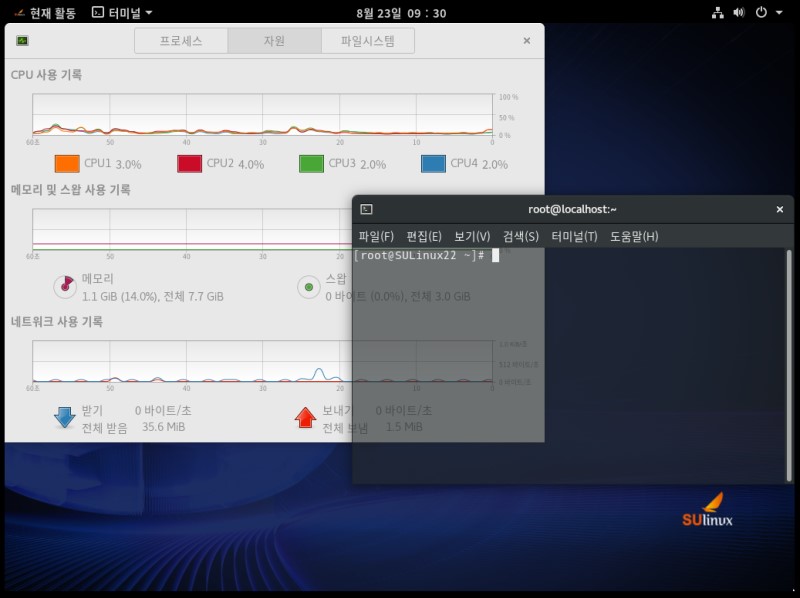Image resolution: width=800 pixels, height=598 pixels.
Task: Change the red CPU2 color swatch
Action: (x=190, y=164)
